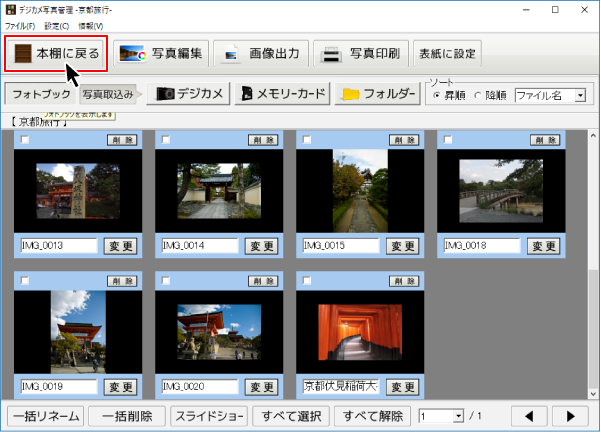The height and width of the screenshot is (432, 601).
Task: Click すべて解除 deselect all
Action: click(x=373, y=416)
